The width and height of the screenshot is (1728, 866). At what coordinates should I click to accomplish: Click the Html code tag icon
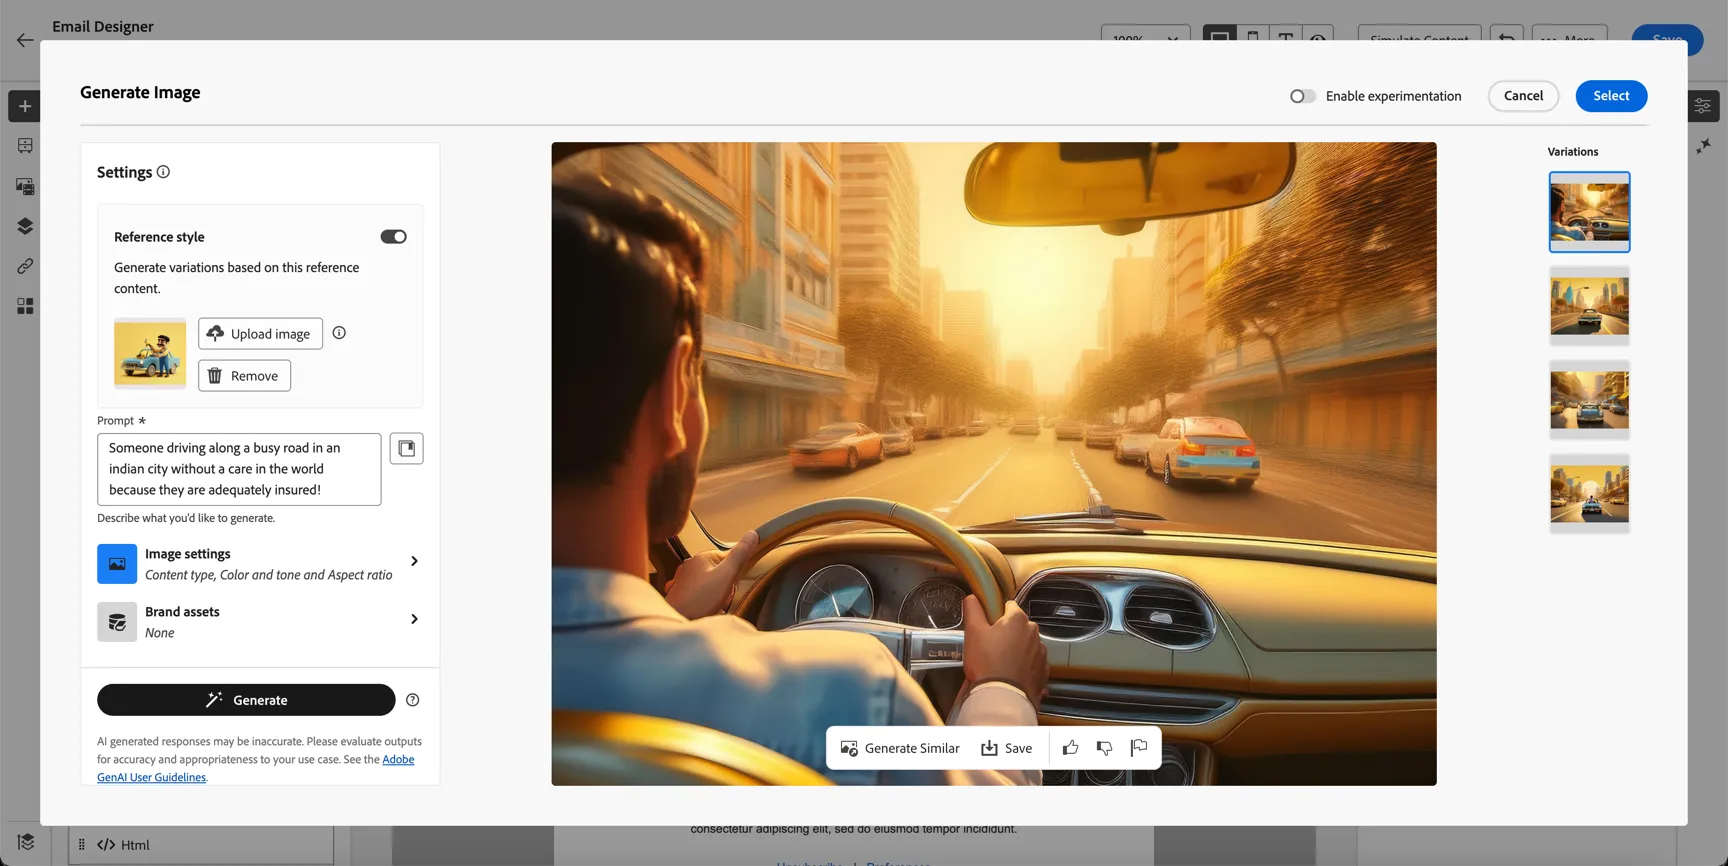106,845
